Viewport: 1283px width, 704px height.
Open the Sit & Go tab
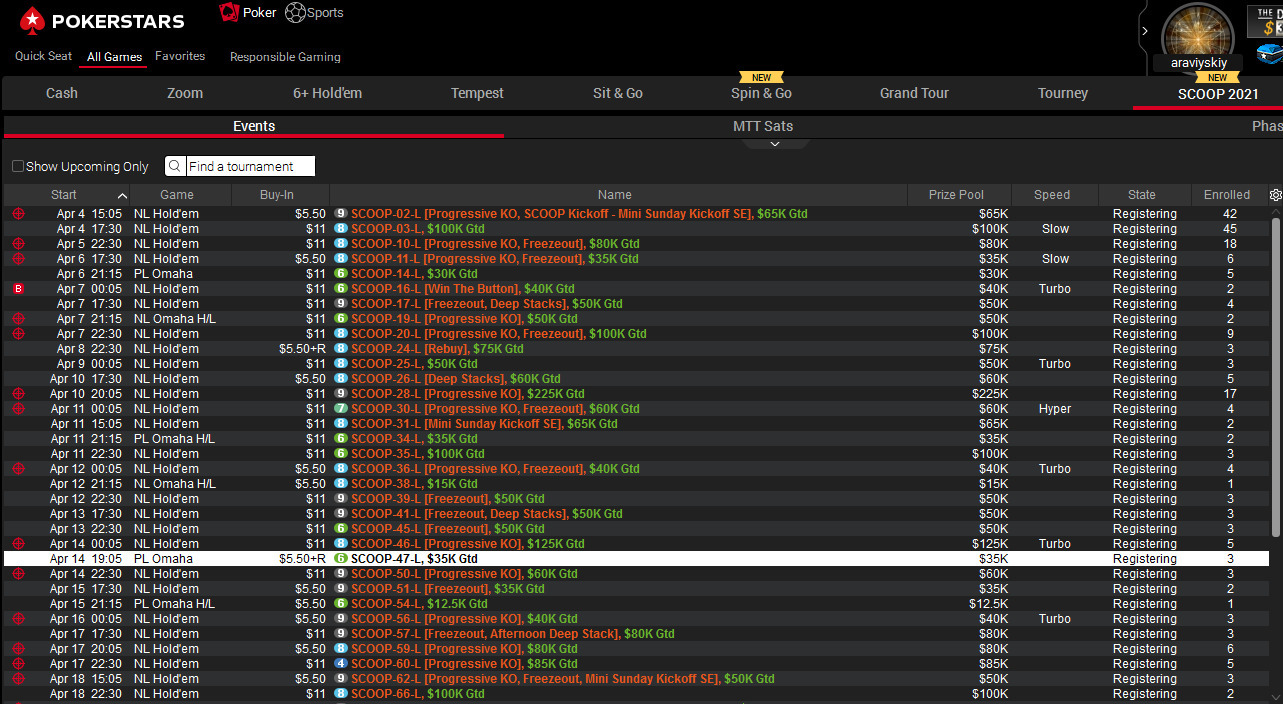coord(618,93)
